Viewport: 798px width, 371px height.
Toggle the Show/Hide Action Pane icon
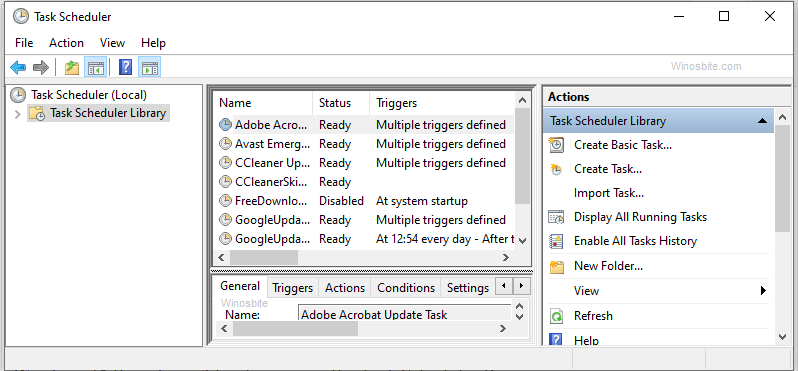pyautogui.click(x=150, y=67)
